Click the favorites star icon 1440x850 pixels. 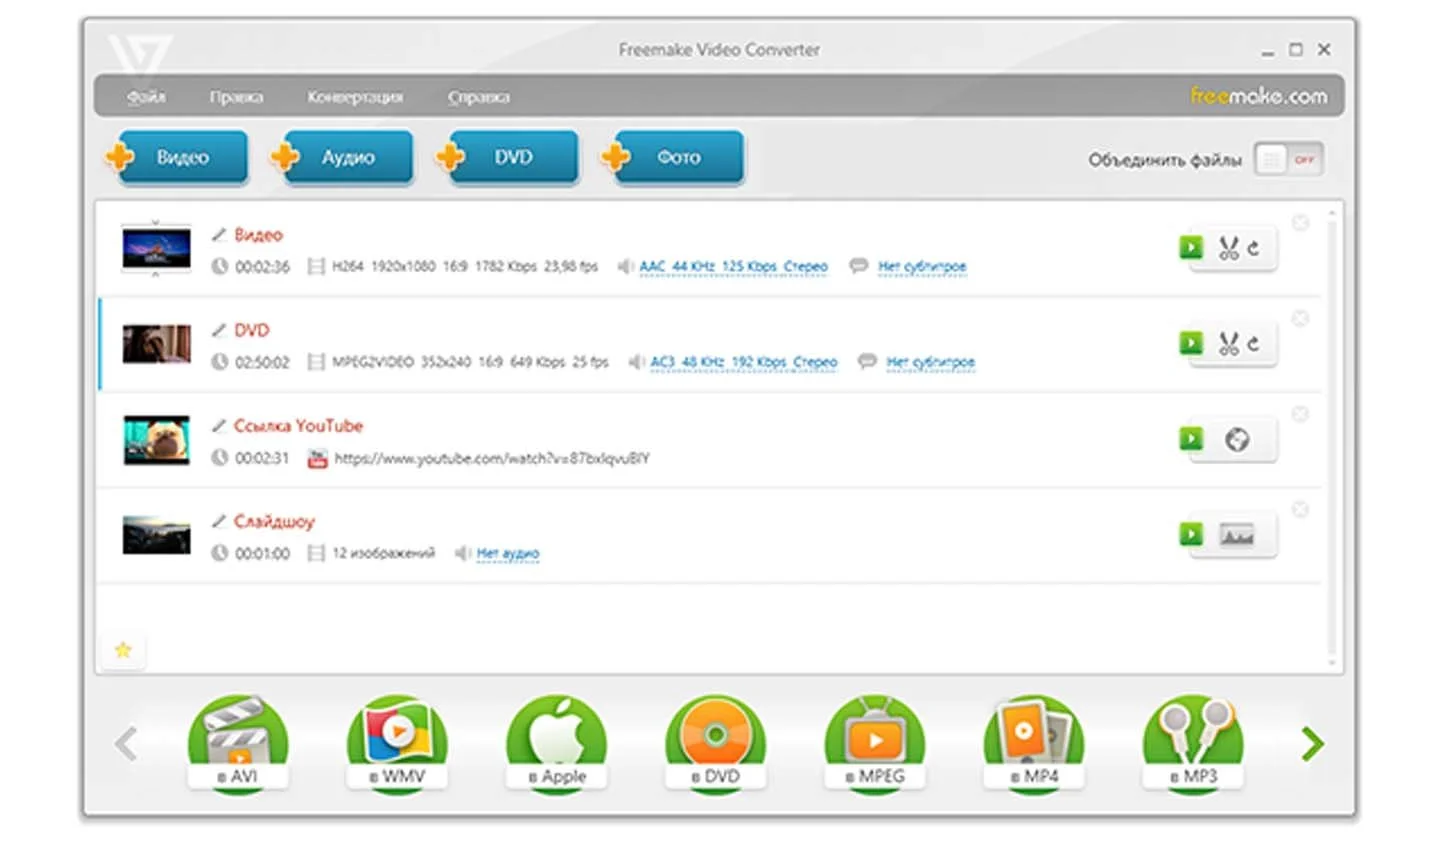(x=123, y=650)
